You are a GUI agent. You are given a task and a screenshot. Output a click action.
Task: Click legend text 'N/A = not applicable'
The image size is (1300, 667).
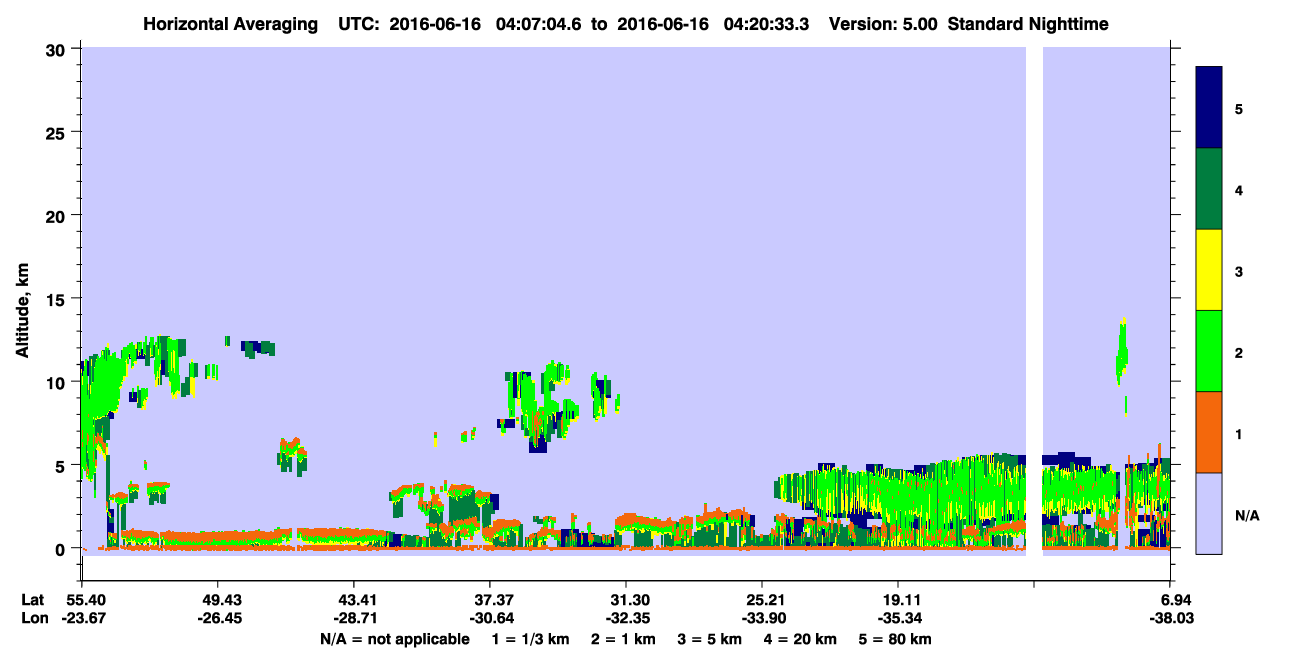(395, 639)
